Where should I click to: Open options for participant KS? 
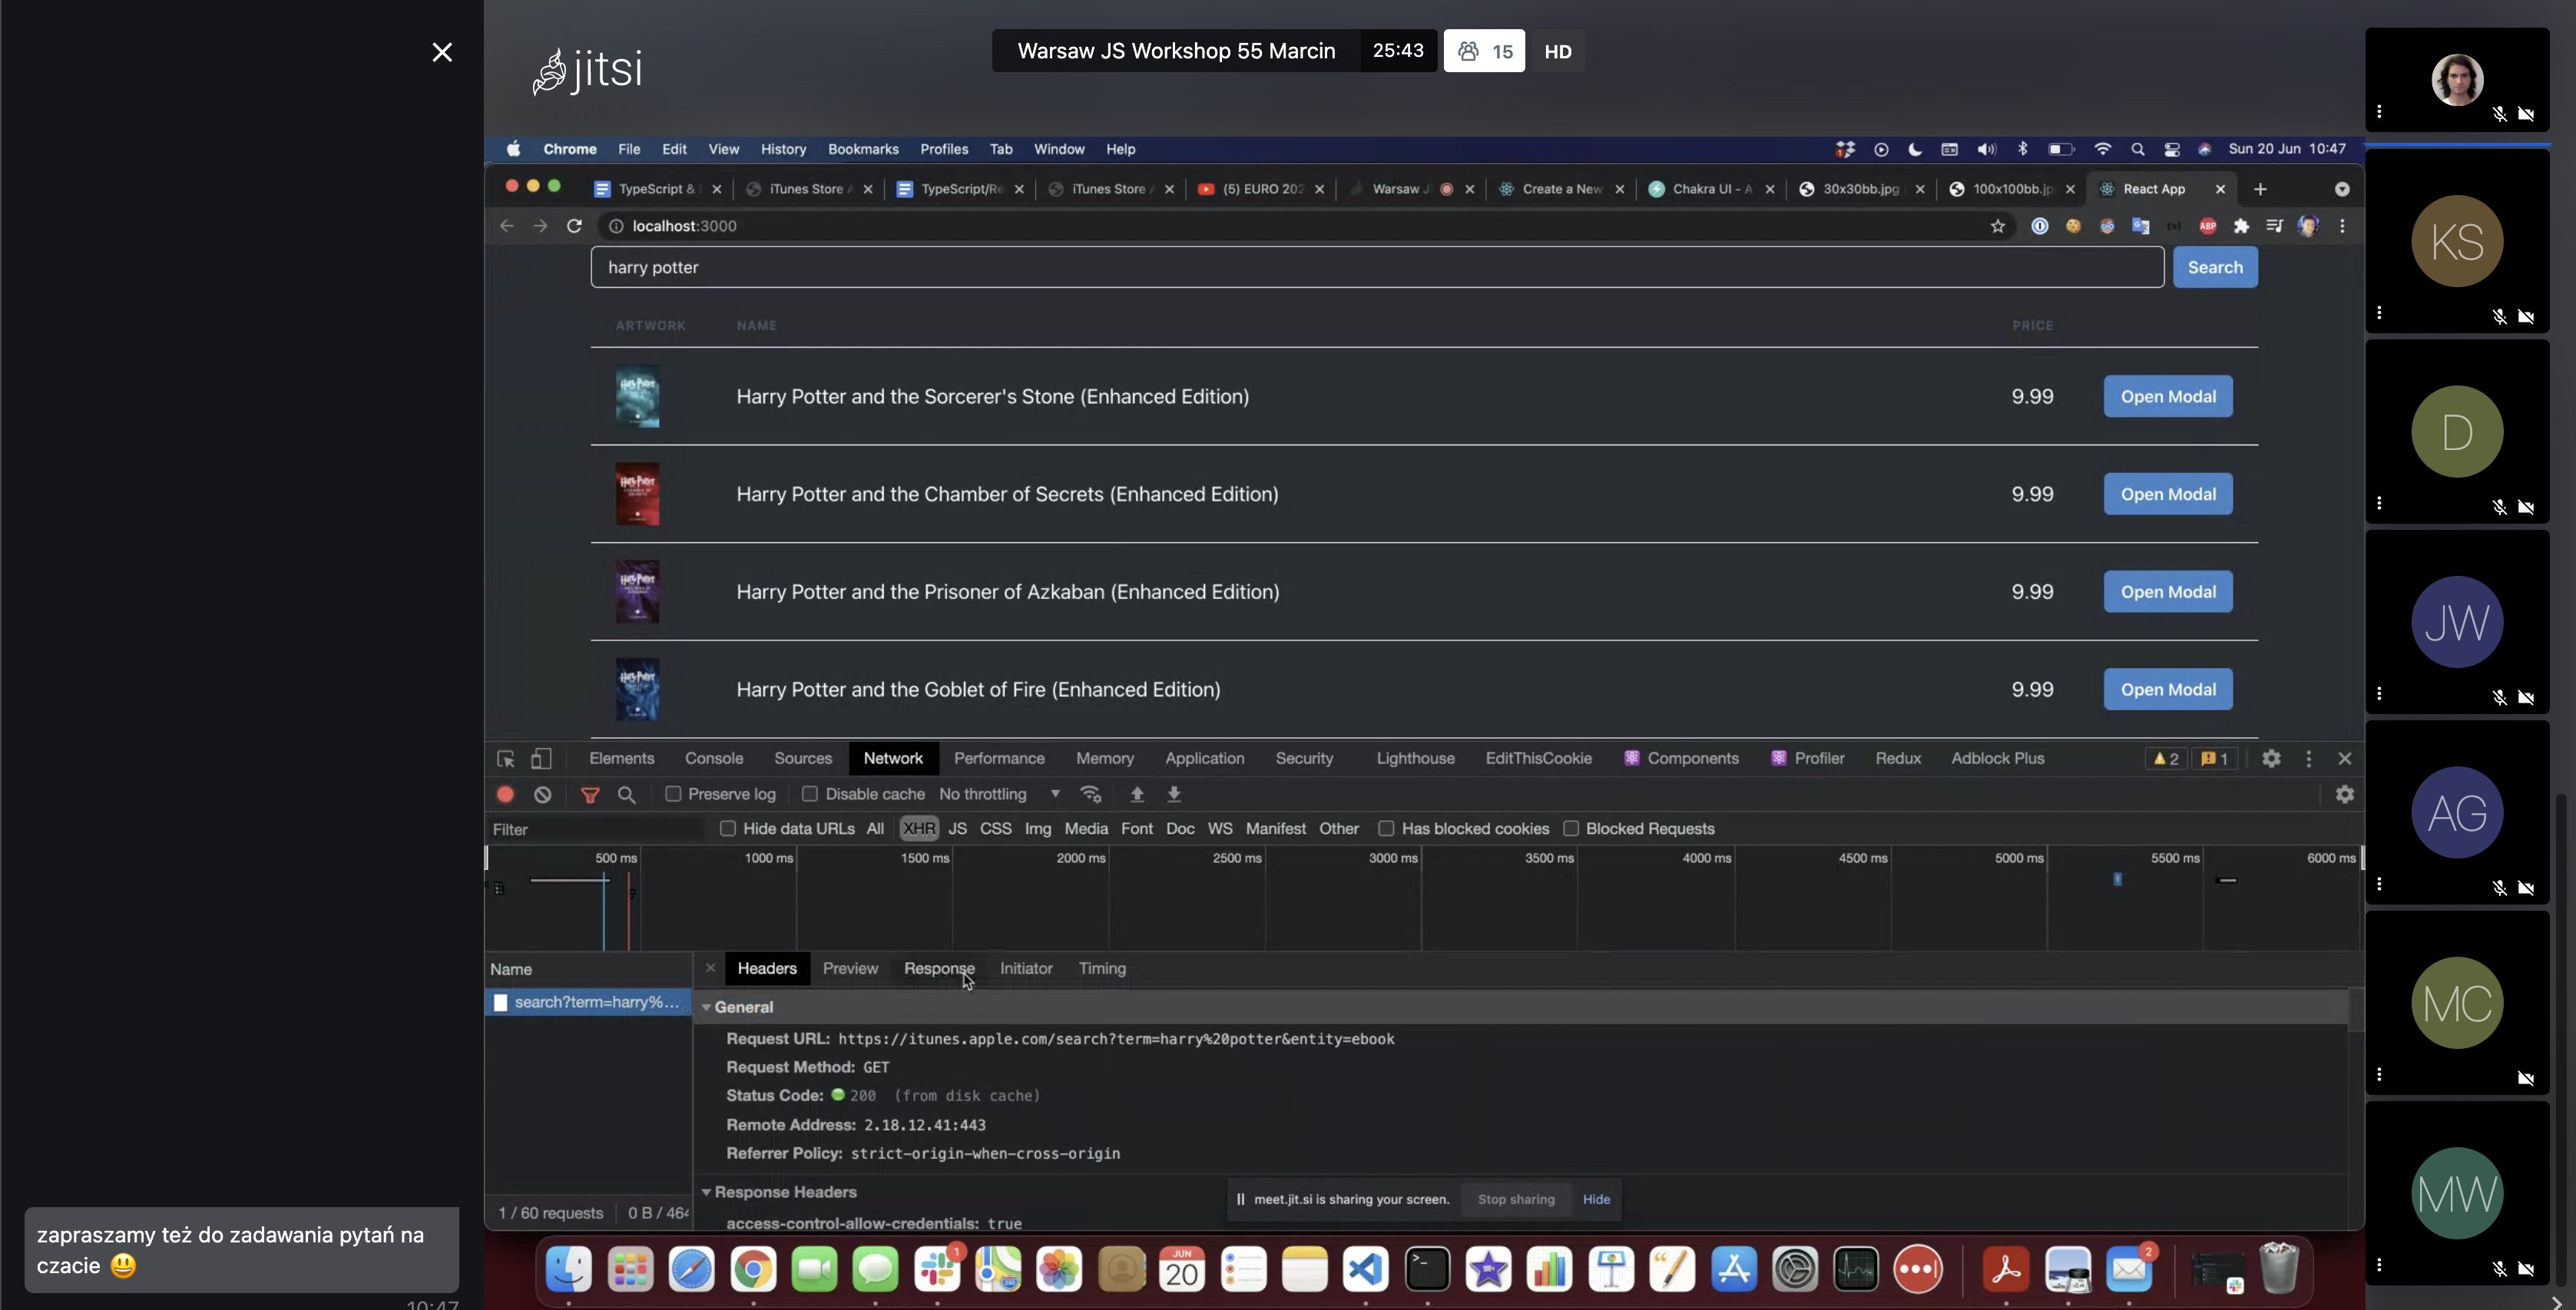(2380, 313)
